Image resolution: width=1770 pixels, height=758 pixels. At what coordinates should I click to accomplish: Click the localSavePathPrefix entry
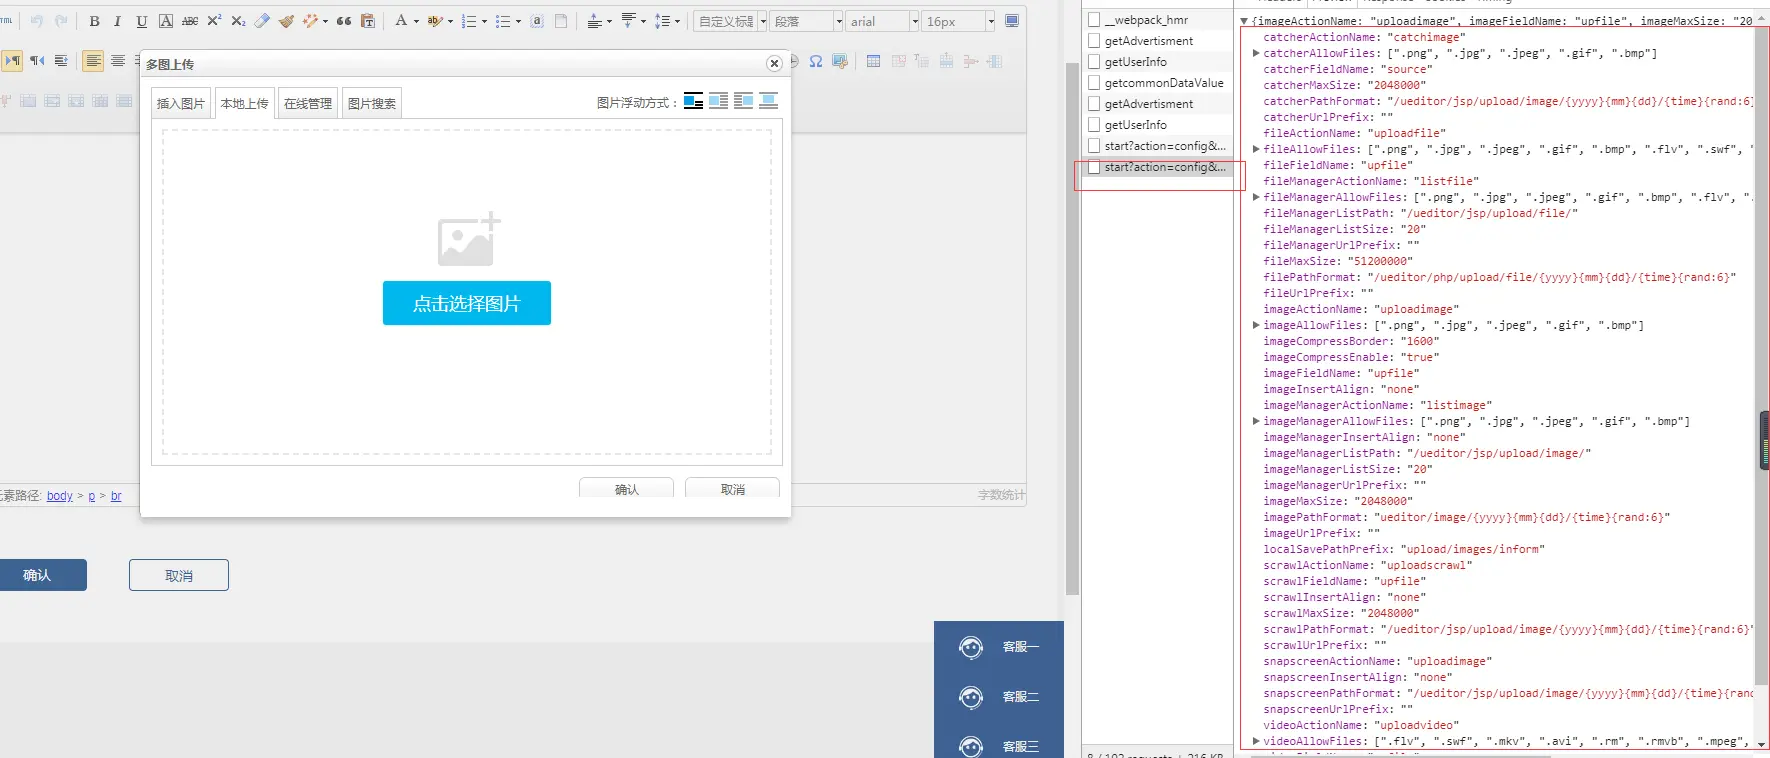1404,549
